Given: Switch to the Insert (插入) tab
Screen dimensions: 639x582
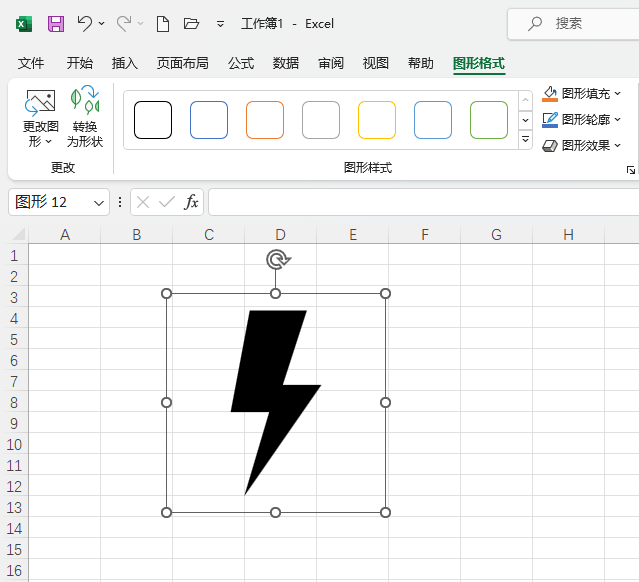Looking at the screenshot, I should pyautogui.click(x=125, y=63).
